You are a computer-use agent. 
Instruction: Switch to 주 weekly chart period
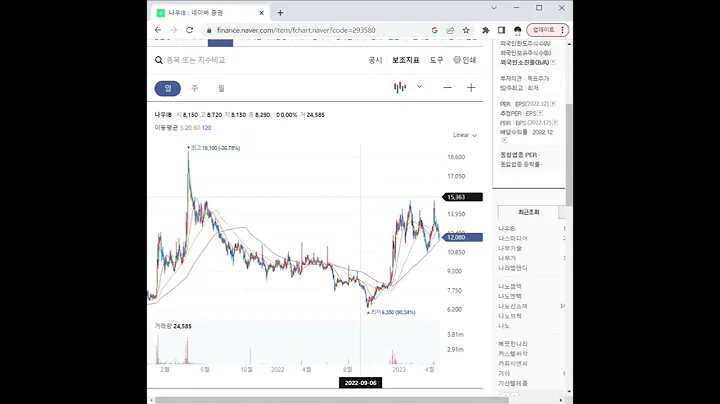point(194,88)
